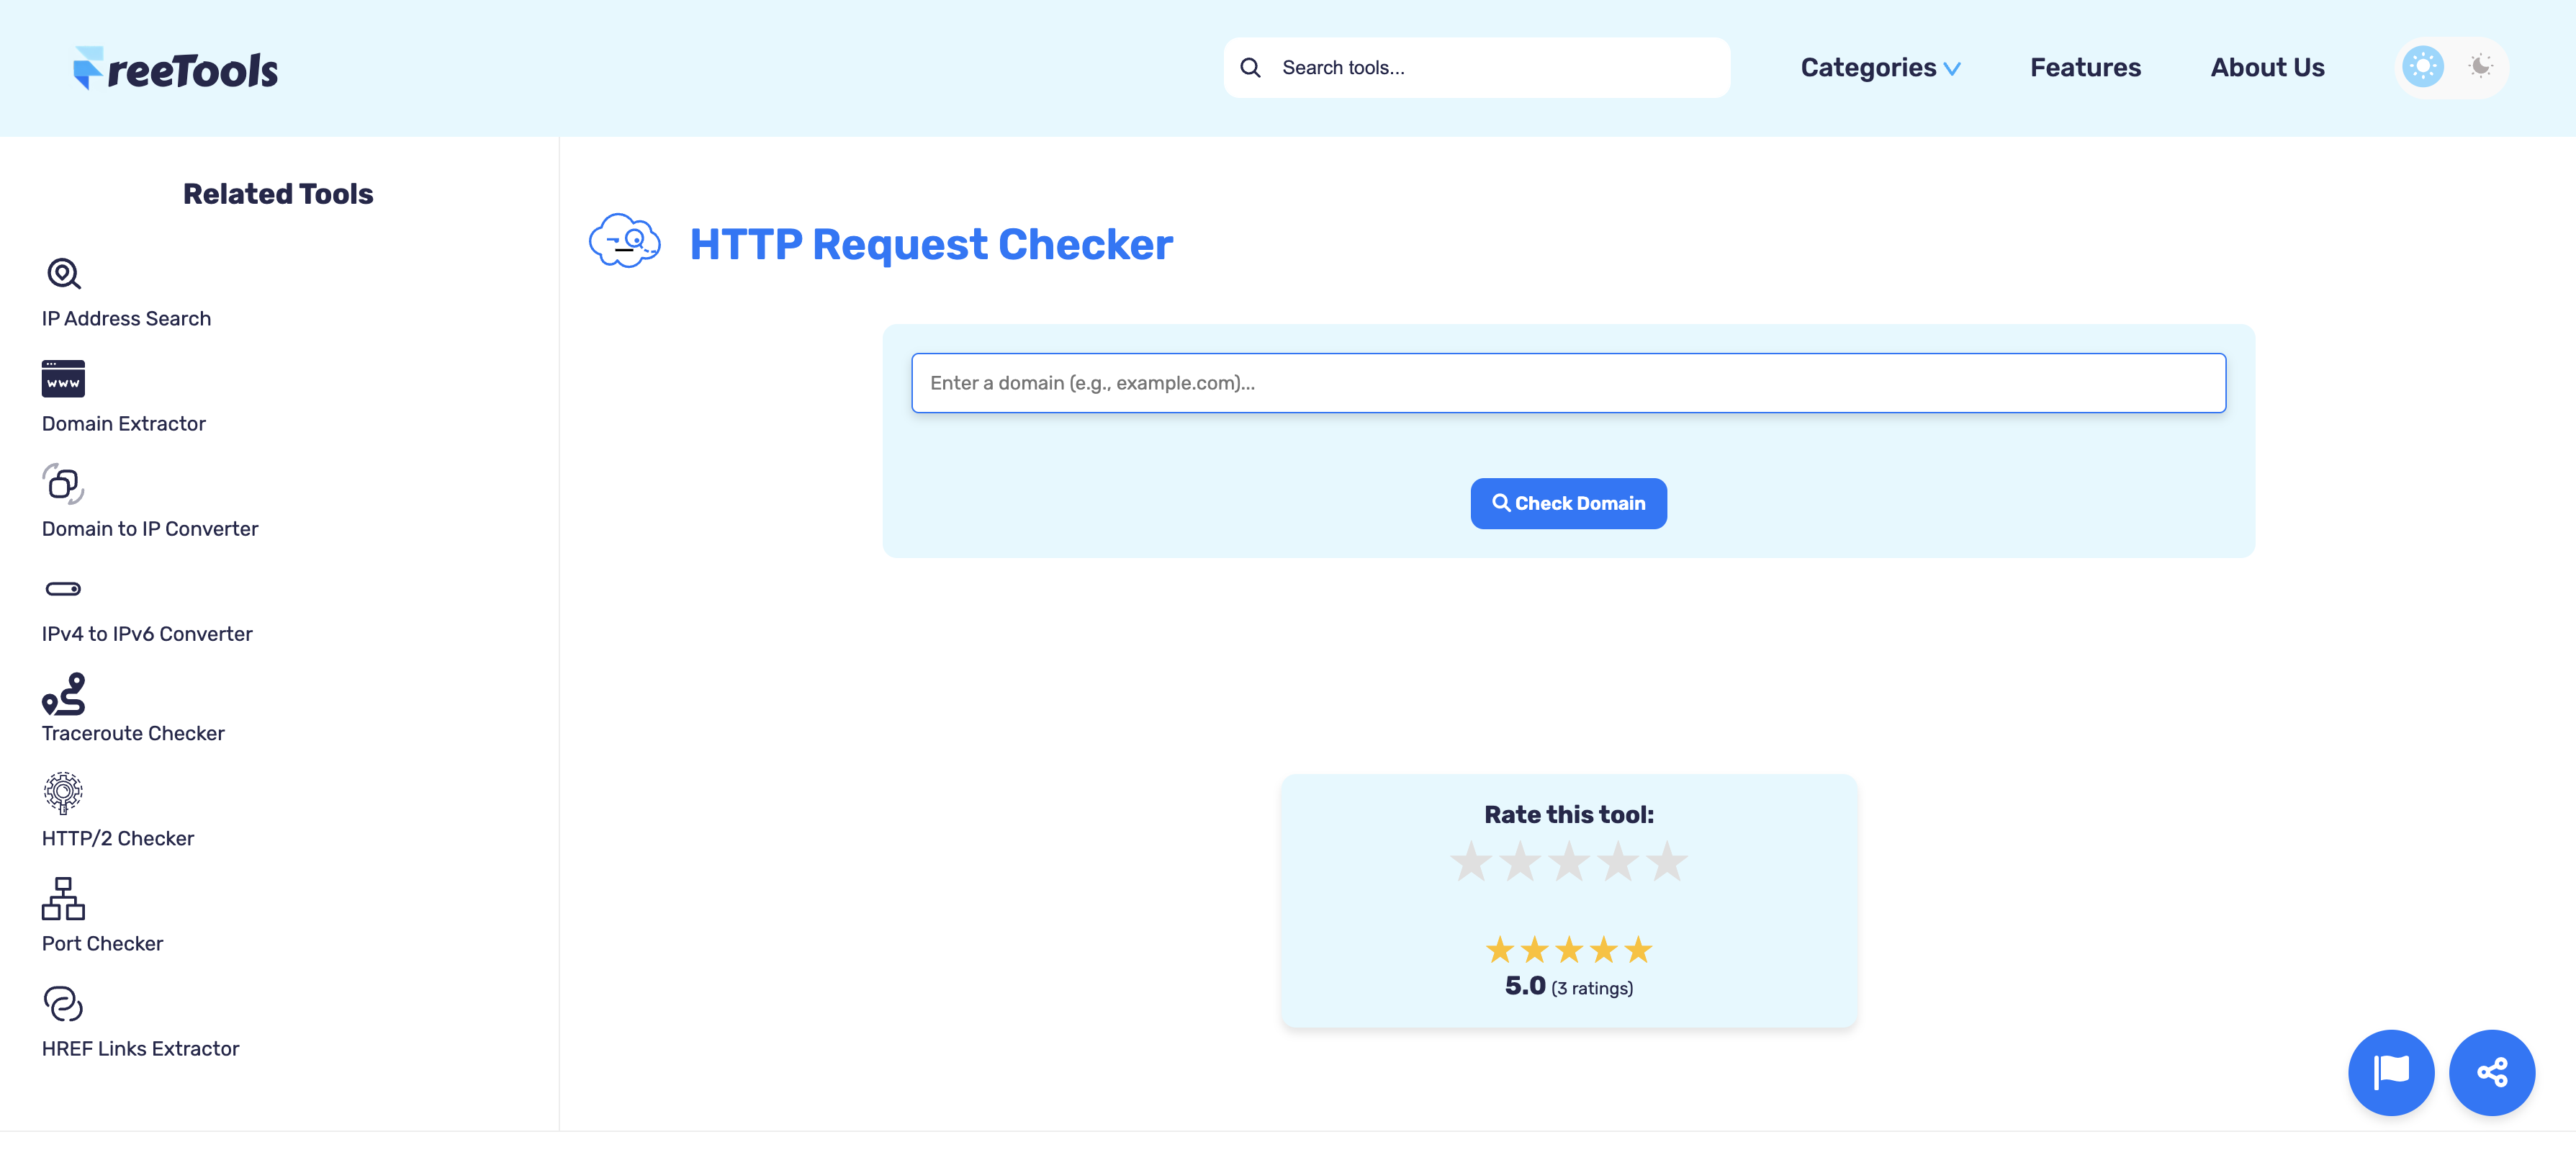The image size is (2576, 1155).
Task: Click the report flag floating icon
Action: click(2391, 1072)
